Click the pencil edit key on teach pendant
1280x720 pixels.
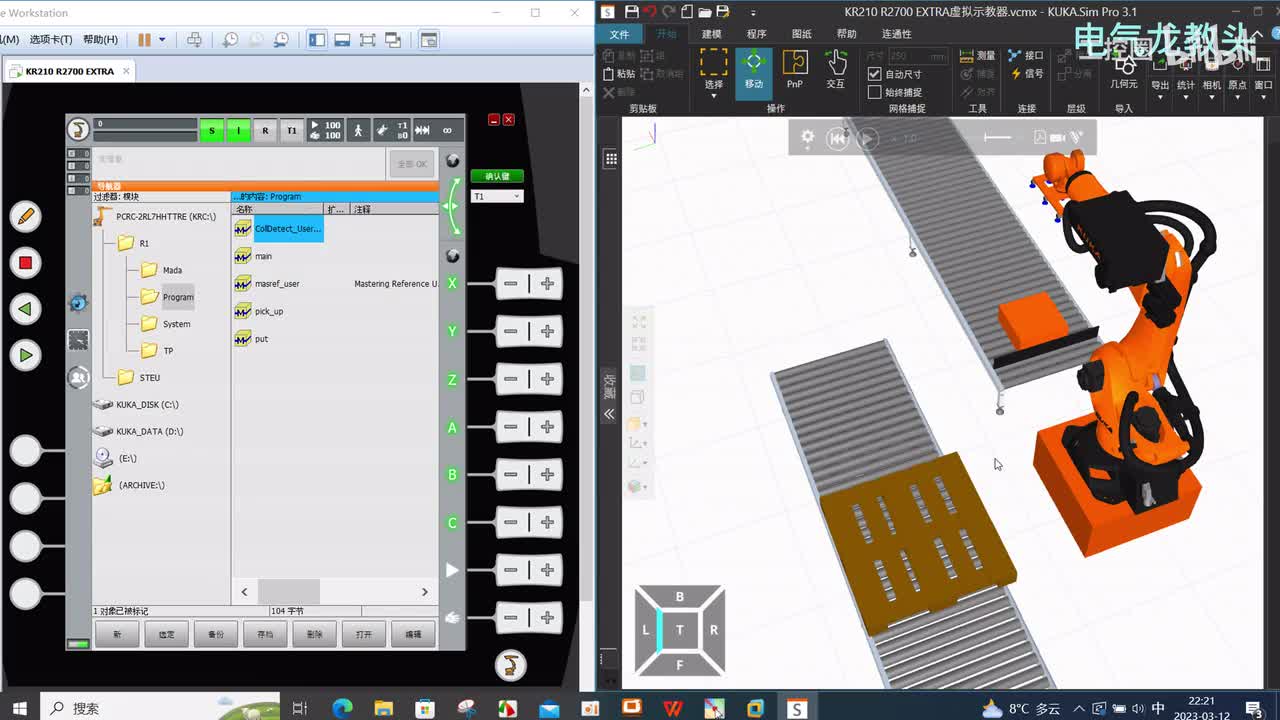coord(26,215)
